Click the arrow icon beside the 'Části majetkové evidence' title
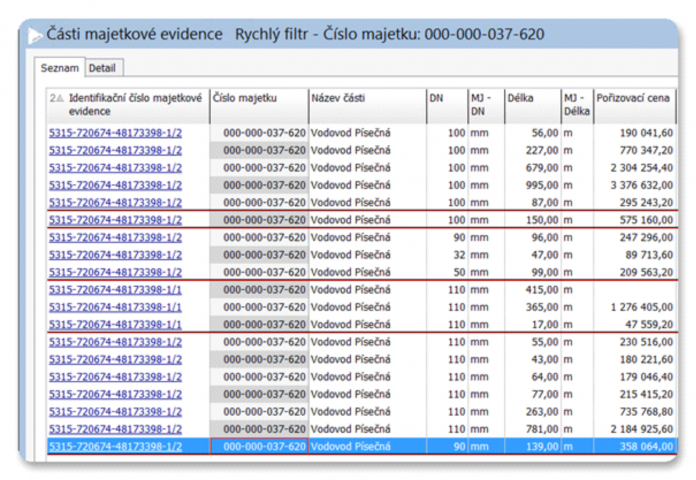 pyautogui.click(x=35, y=36)
